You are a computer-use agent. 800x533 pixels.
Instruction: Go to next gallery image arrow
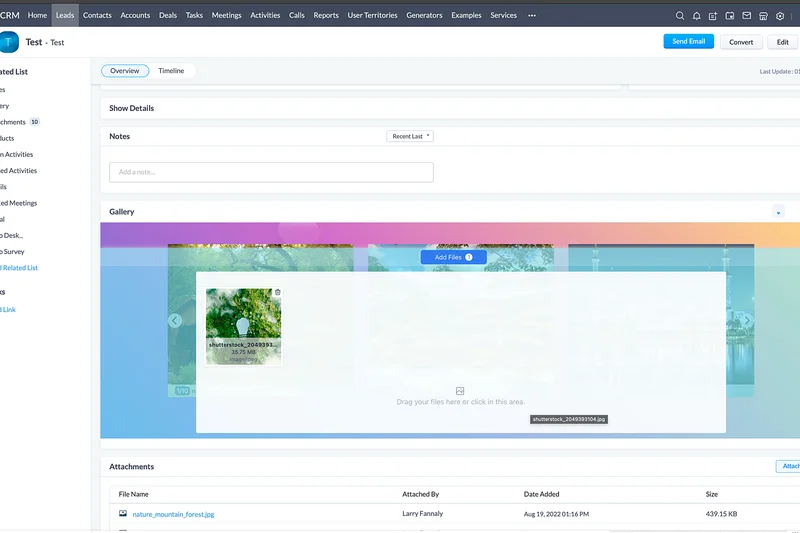coord(747,320)
